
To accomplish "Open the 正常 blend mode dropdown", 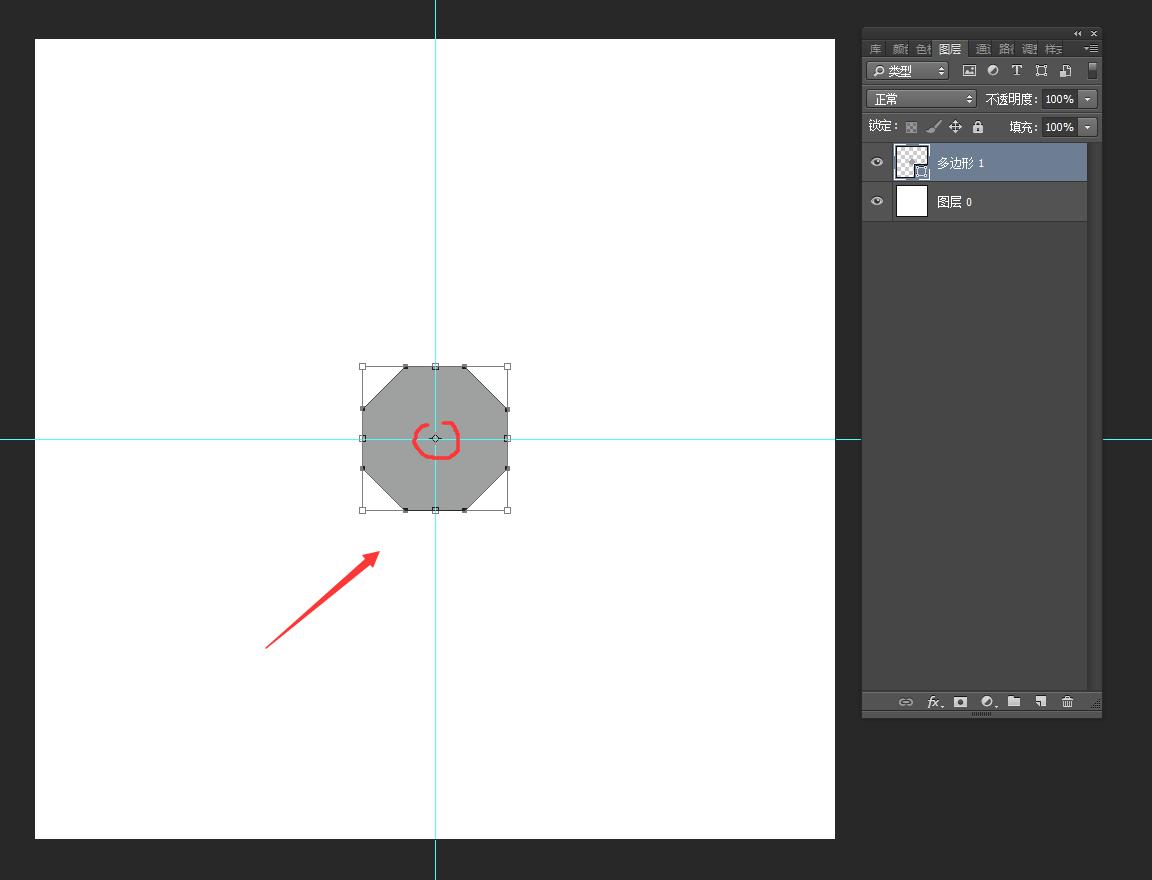I will 921,99.
